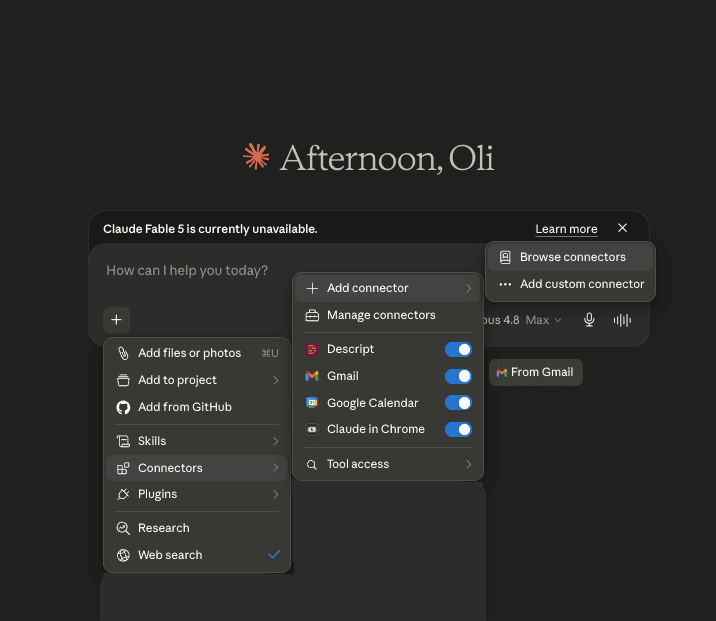
Task: Click the Google Calendar icon
Action: click(312, 403)
